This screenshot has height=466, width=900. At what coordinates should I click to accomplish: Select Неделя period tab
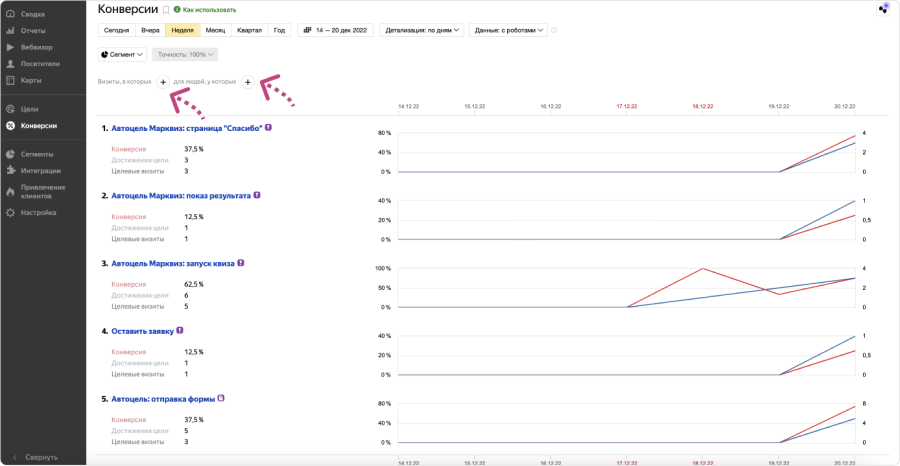pyautogui.click(x=183, y=30)
